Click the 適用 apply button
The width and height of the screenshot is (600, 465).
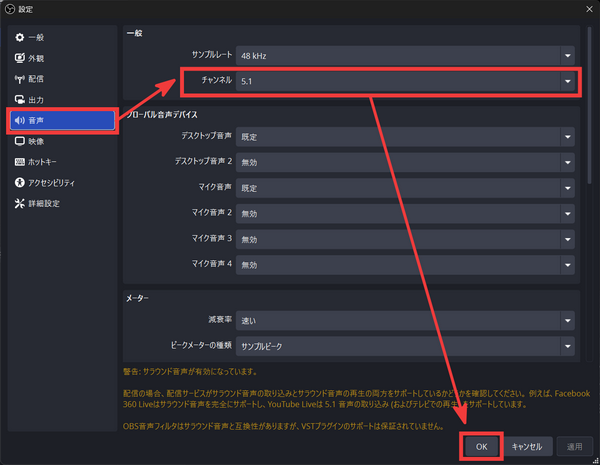click(x=574, y=446)
